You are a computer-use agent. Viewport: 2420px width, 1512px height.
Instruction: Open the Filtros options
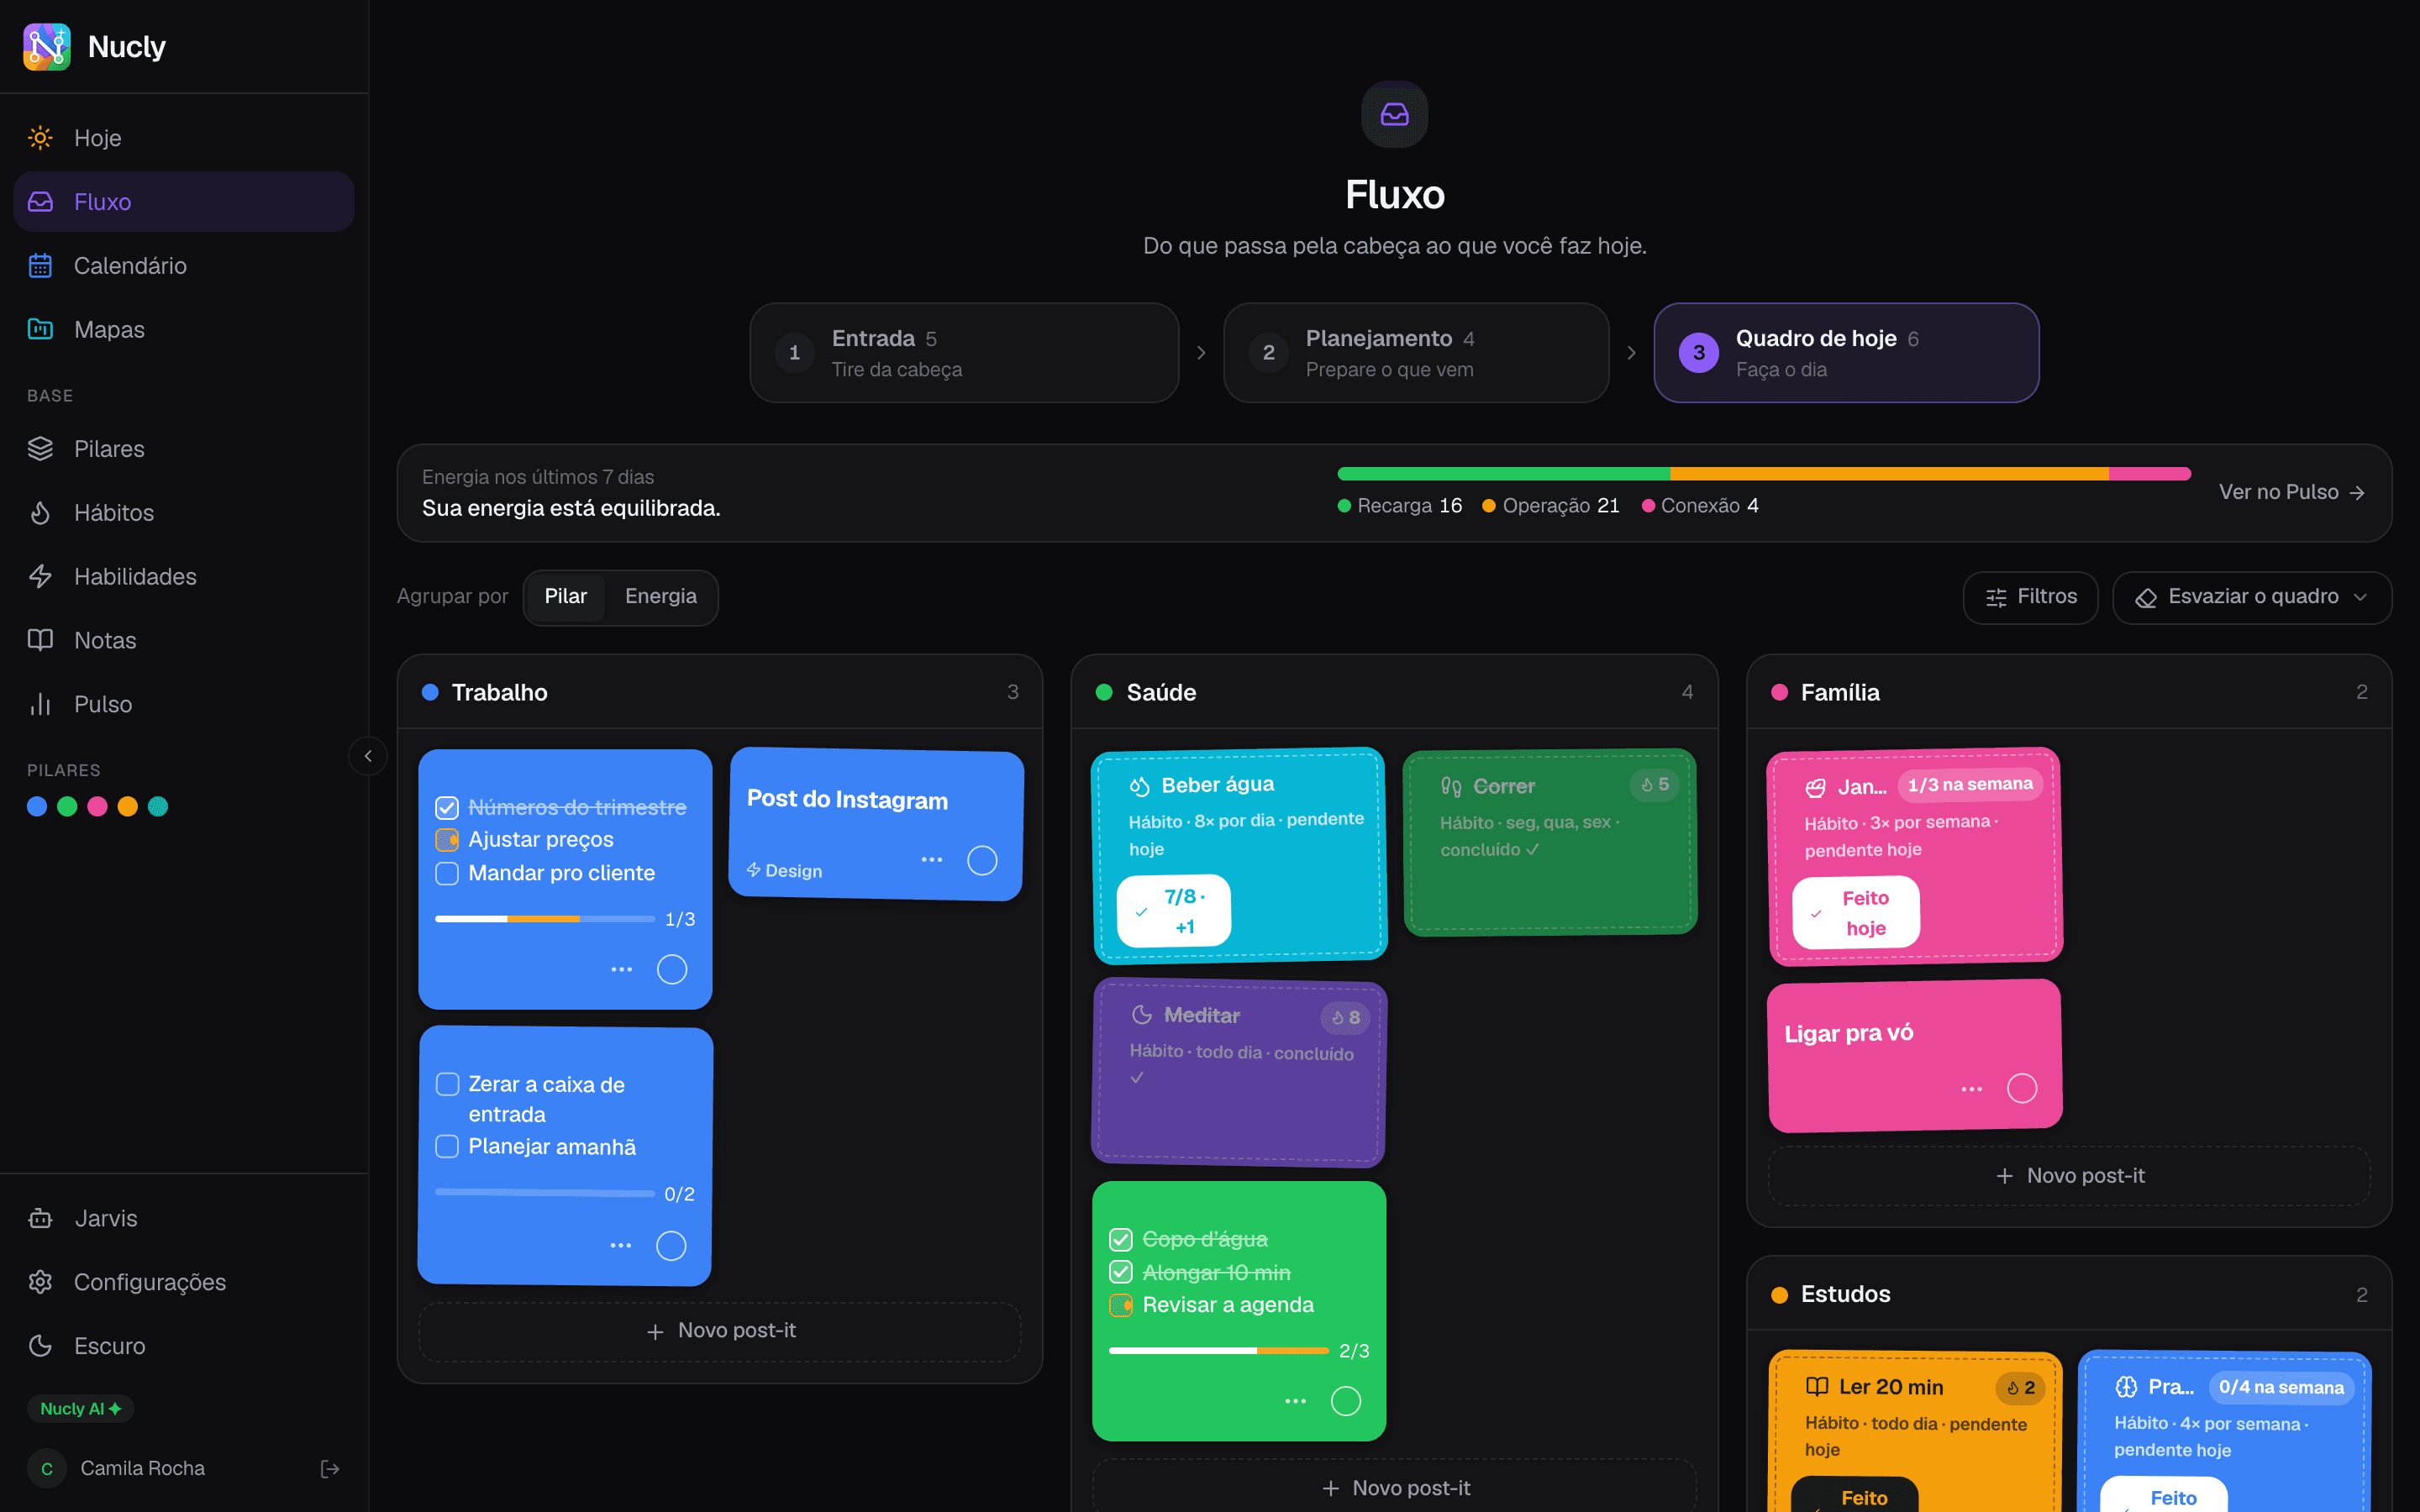pos(2030,597)
